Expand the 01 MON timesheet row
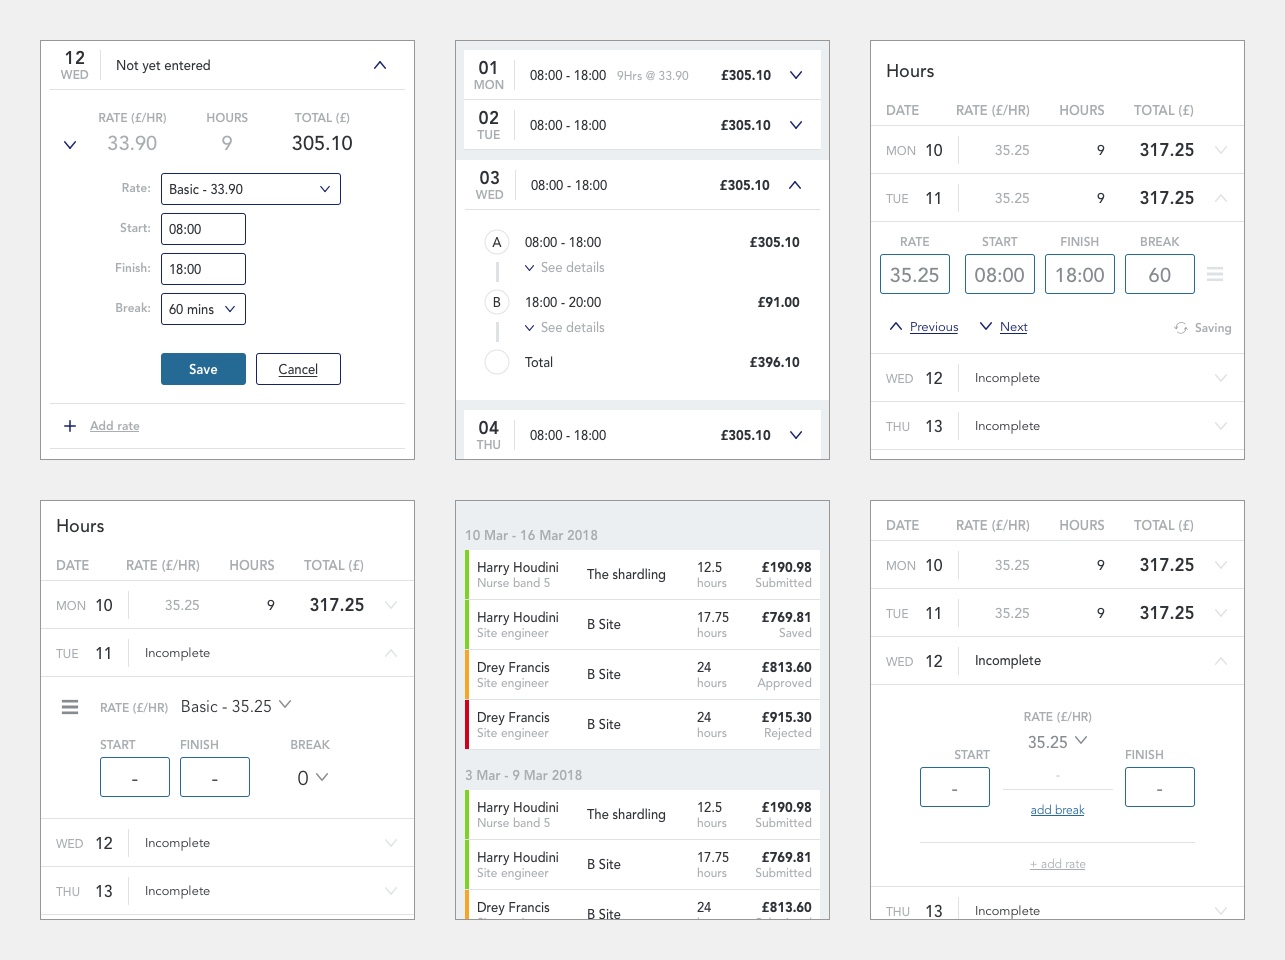Screen dimensions: 1285x960 click(x=796, y=75)
